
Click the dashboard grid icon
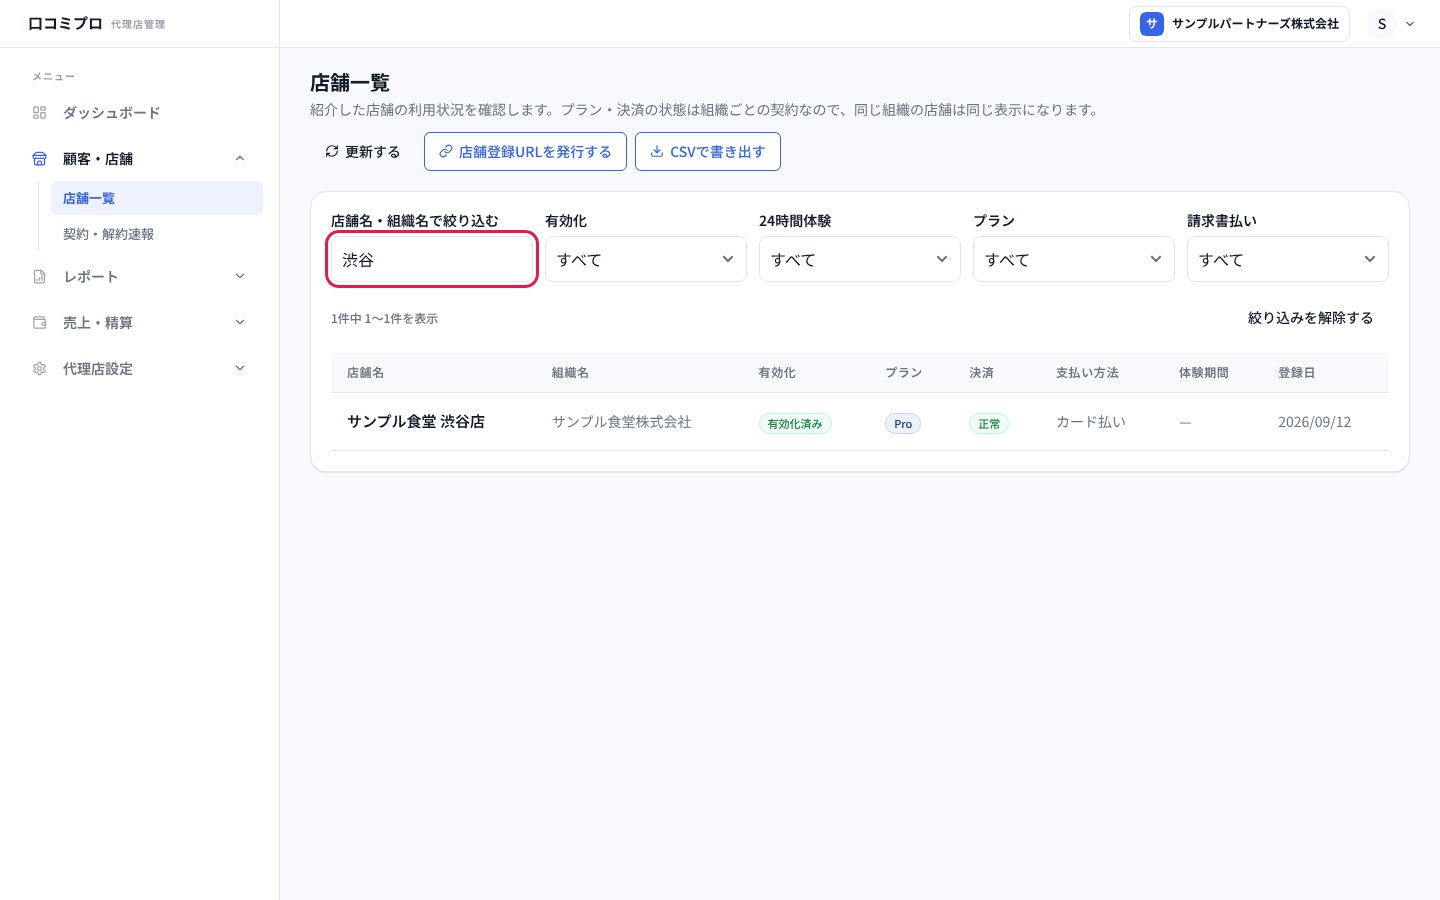[x=39, y=113]
